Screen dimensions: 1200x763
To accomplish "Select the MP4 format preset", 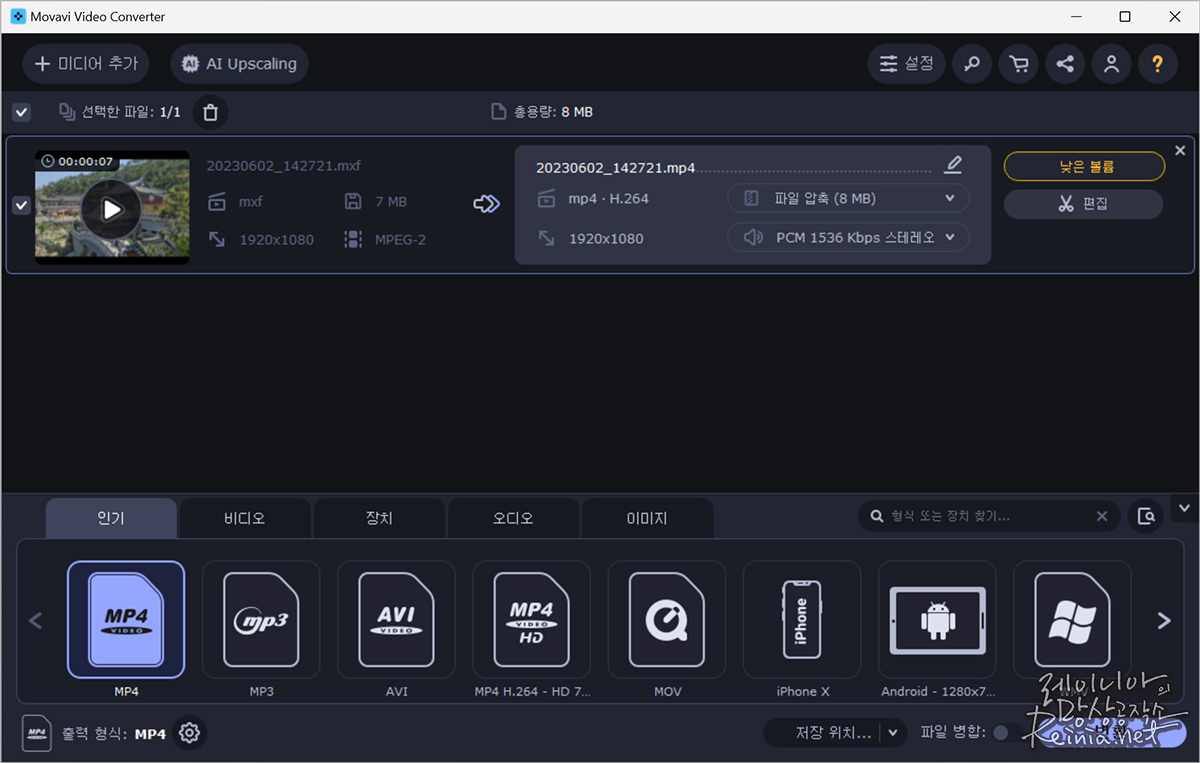I will pos(126,620).
